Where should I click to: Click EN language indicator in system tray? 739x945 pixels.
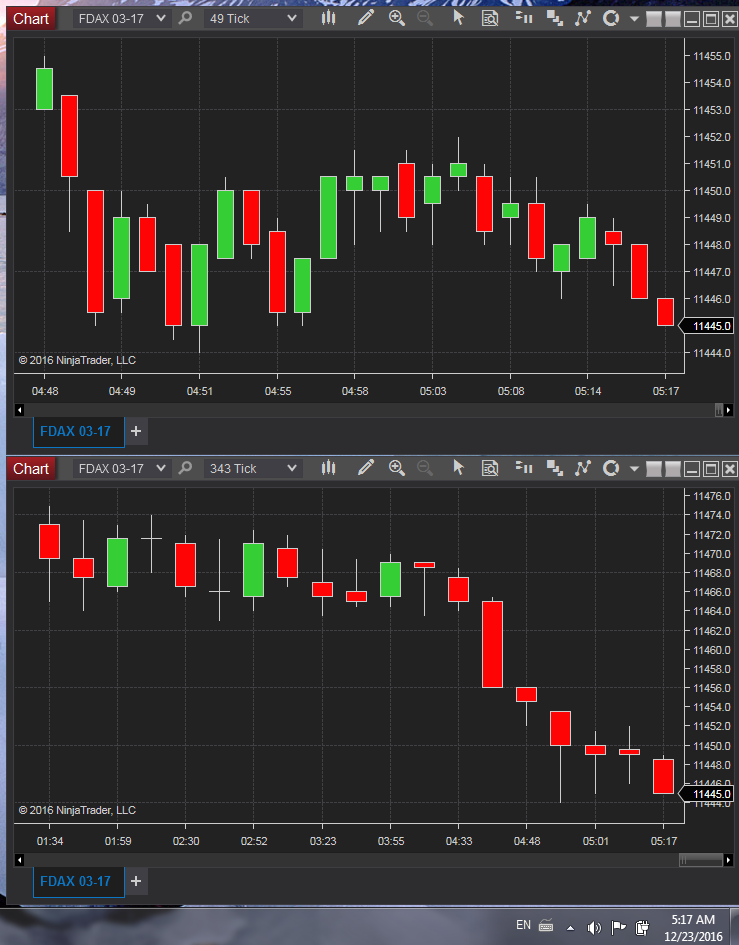click(523, 925)
